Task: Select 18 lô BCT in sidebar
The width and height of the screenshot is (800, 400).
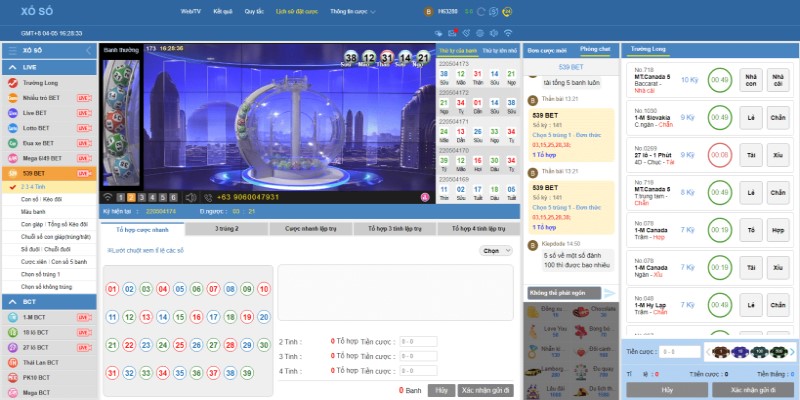Action: (49, 332)
